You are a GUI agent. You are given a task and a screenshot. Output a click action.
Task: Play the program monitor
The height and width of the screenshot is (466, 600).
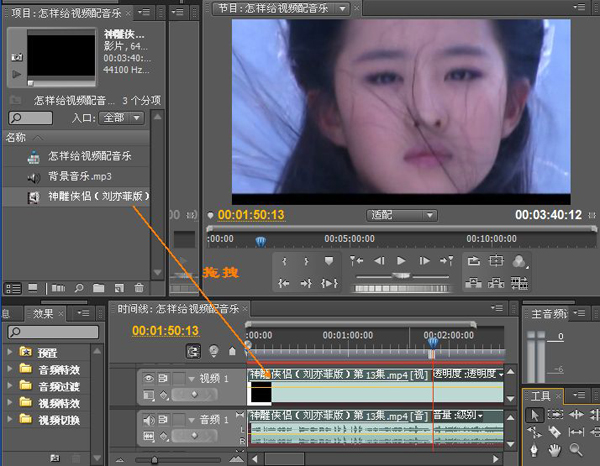(x=401, y=261)
